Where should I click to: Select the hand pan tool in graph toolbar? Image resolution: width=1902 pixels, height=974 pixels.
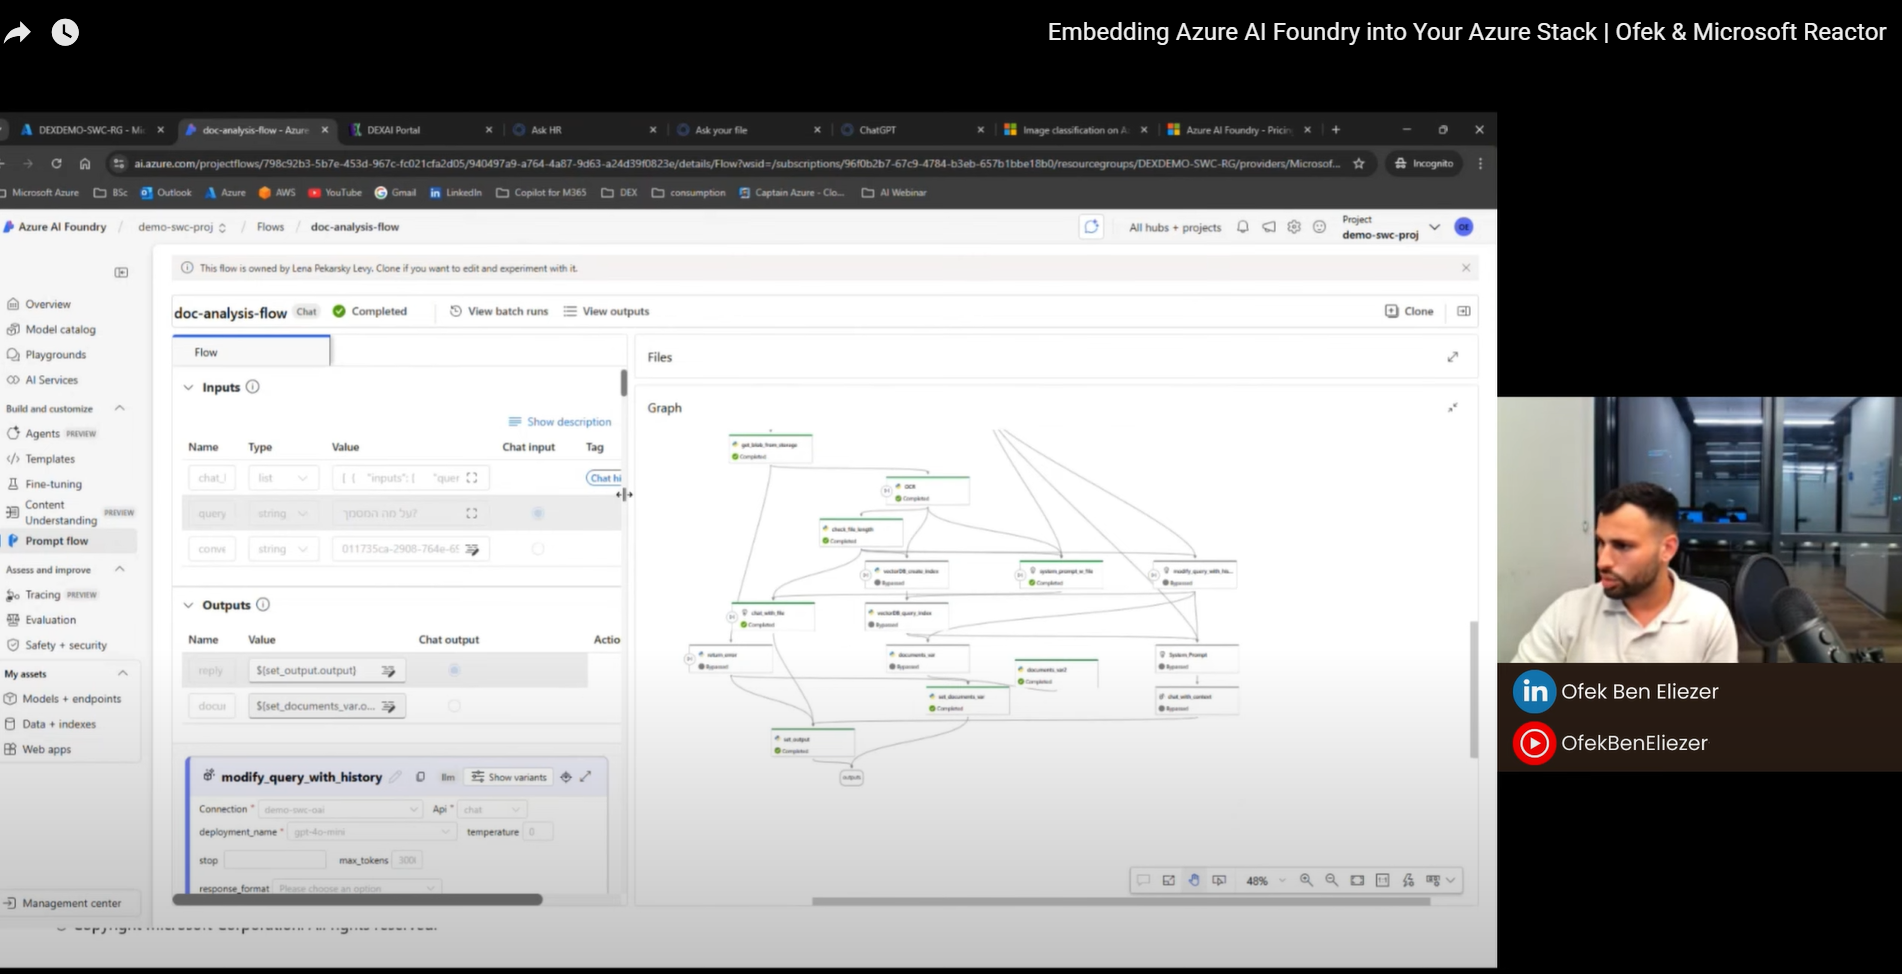coord(1194,880)
